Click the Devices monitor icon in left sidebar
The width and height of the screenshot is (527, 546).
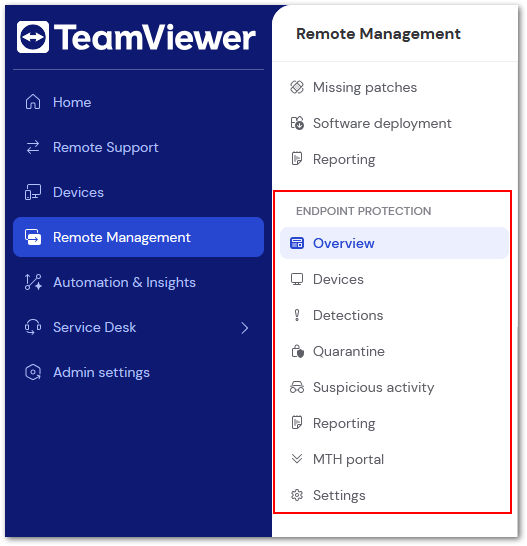(x=33, y=192)
